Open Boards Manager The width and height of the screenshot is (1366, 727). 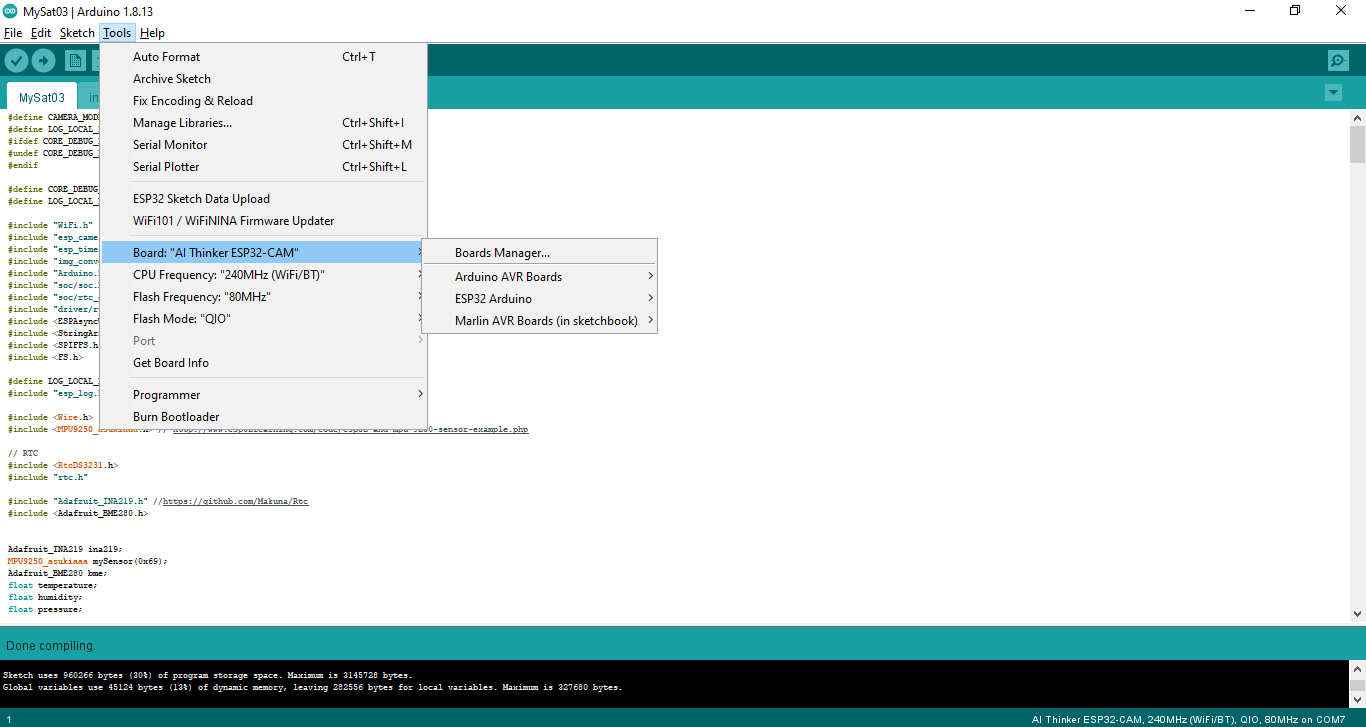tap(502, 253)
